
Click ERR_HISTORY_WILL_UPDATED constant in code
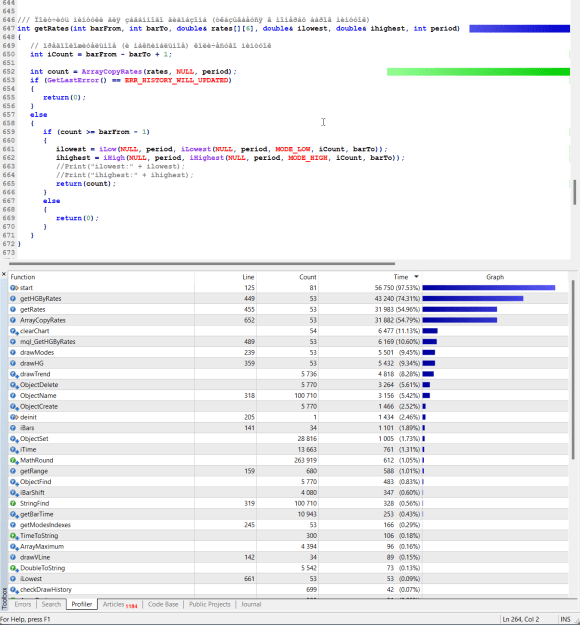[x=177, y=80]
